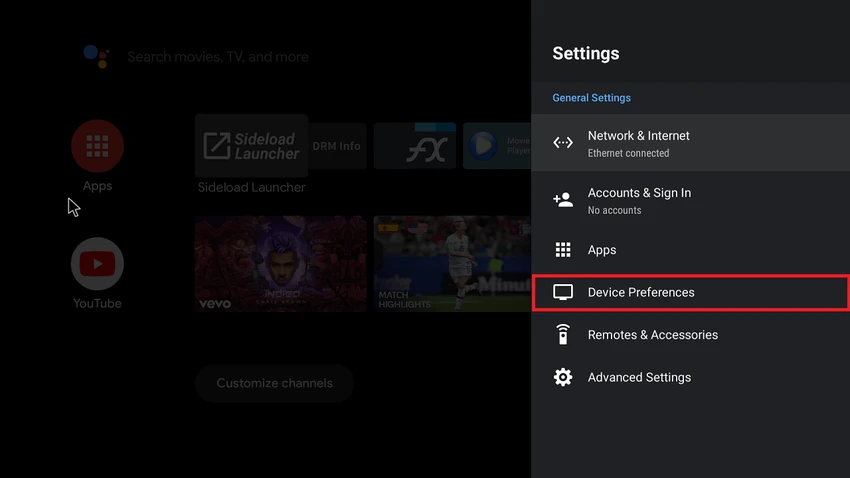Play the vevo video thumbnail
850x478 pixels.
coord(281,264)
